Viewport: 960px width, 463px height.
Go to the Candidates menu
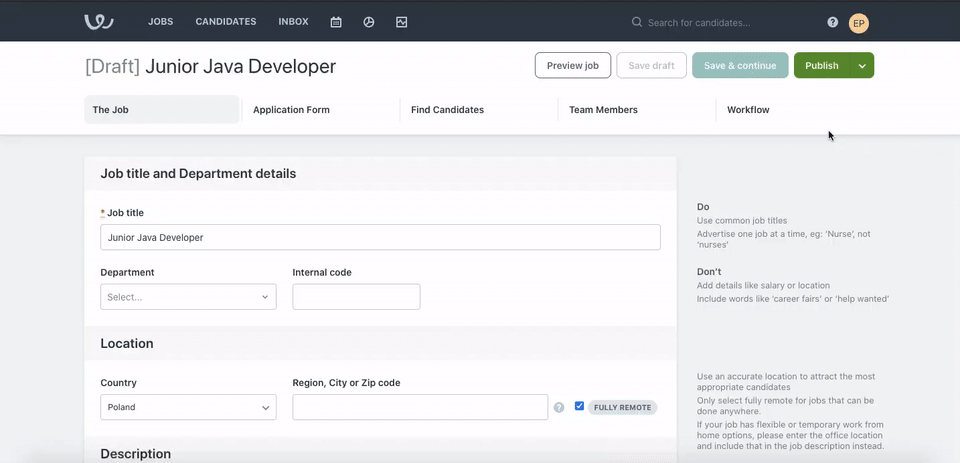pos(226,21)
